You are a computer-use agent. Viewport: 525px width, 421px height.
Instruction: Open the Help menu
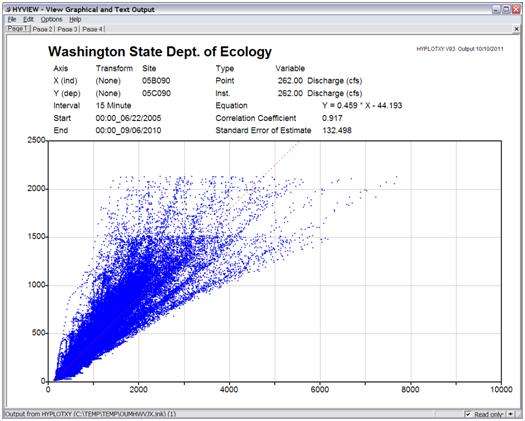75,19
